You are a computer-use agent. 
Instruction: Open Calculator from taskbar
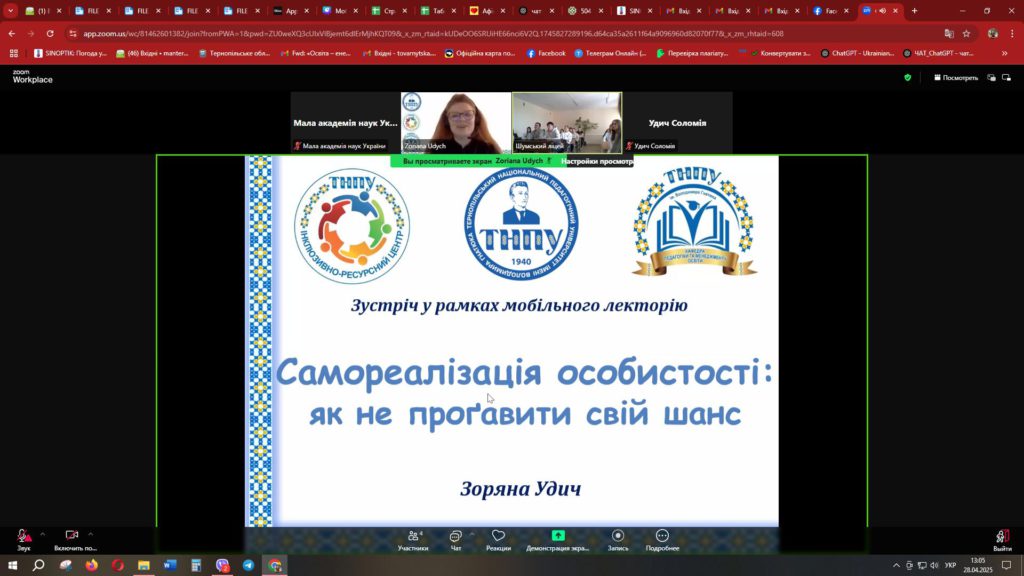click(x=196, y=565)
